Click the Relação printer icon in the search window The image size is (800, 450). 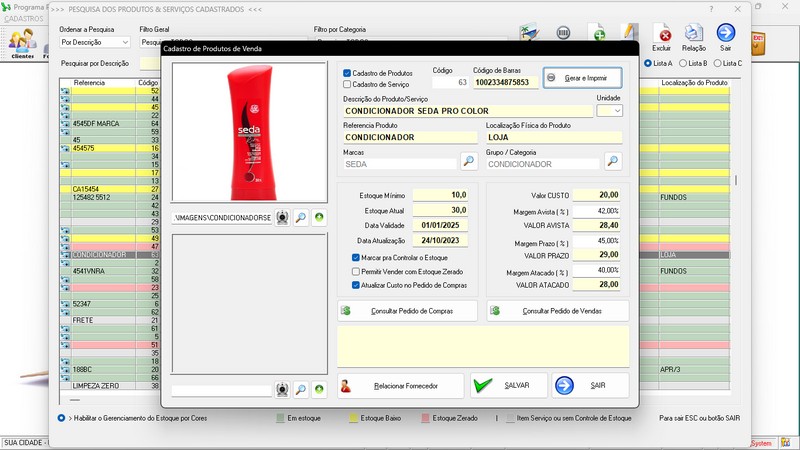[694, 38]
